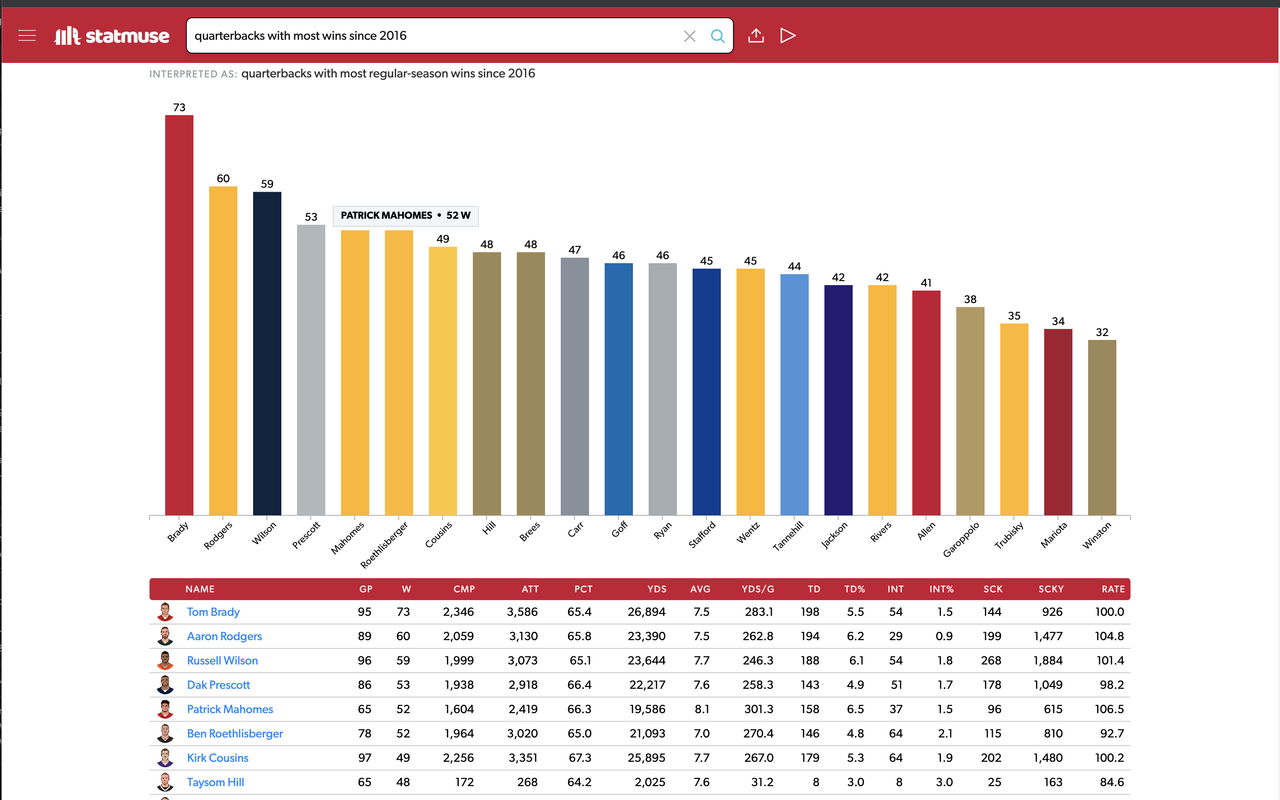Open the hamburger menu
This screenshot has width=1280, height=800.
click(x=27, y=36)
